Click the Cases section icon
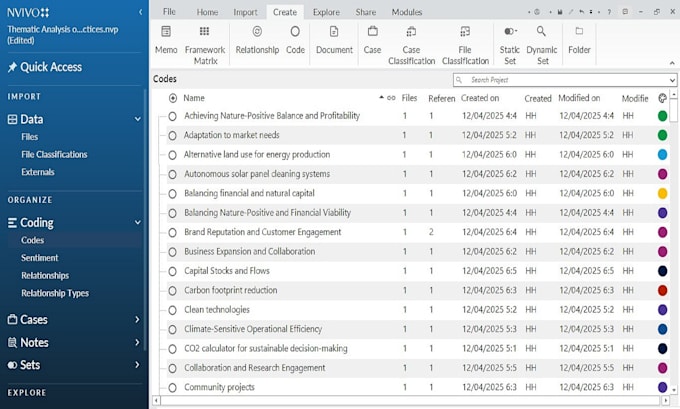 coord(12,320)
